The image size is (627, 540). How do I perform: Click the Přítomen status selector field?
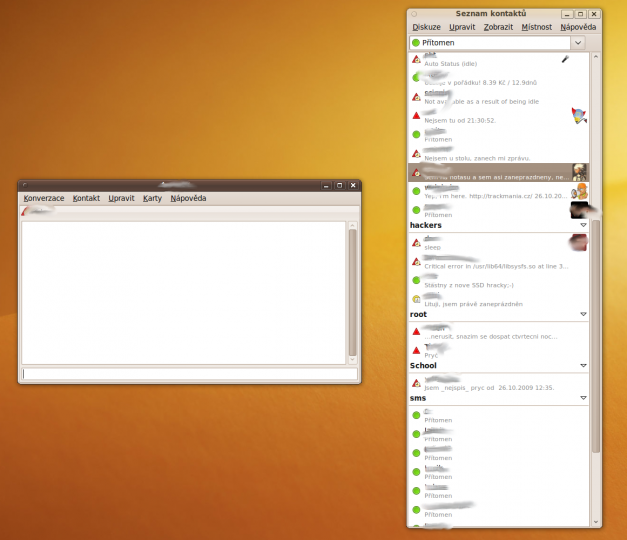tap(490, 42)
